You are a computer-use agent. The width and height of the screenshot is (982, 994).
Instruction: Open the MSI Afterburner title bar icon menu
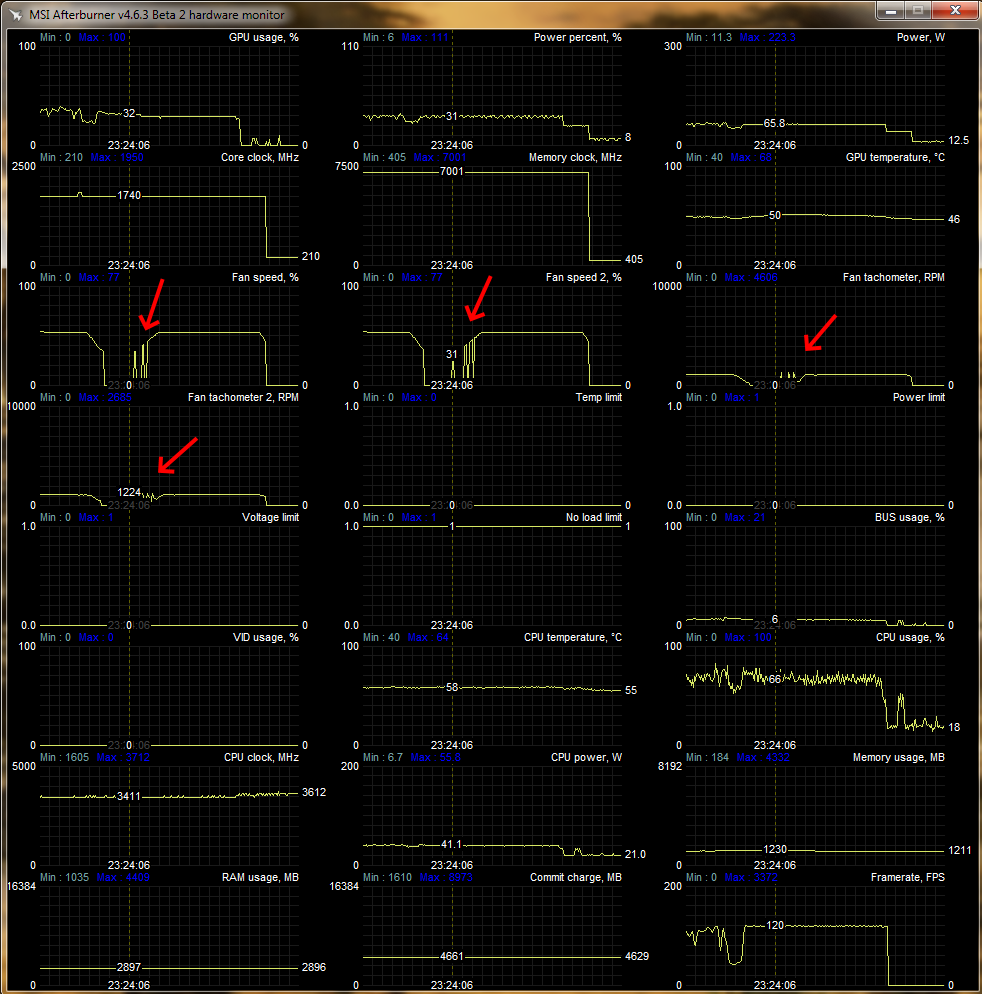(x=15, y=14)
